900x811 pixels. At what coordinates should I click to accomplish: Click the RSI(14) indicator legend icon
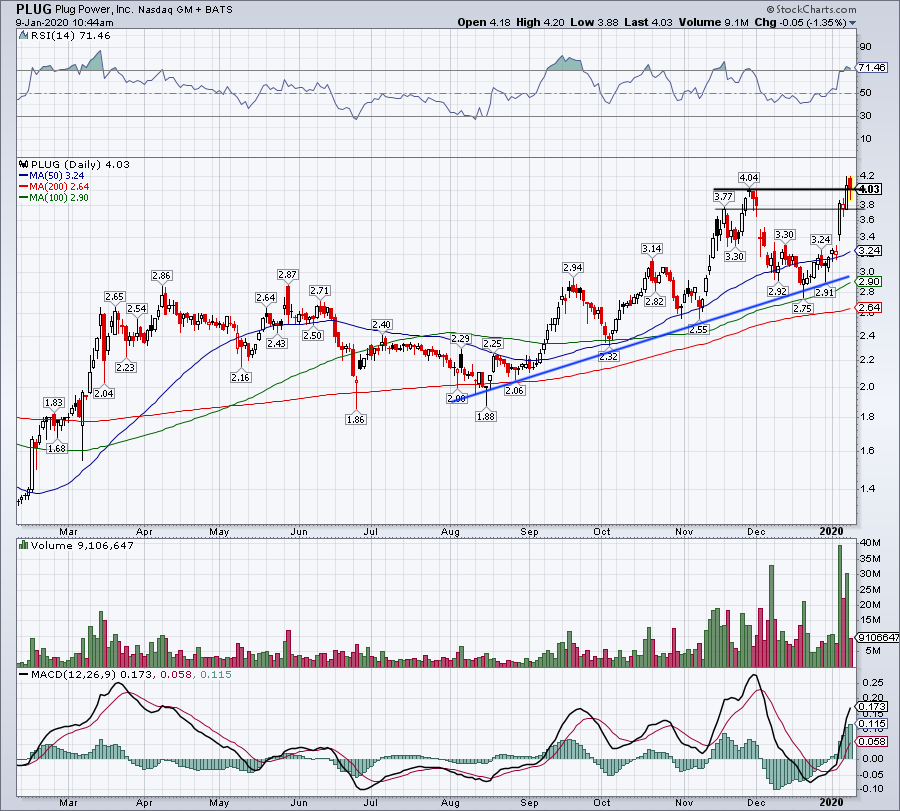point(24,36)
